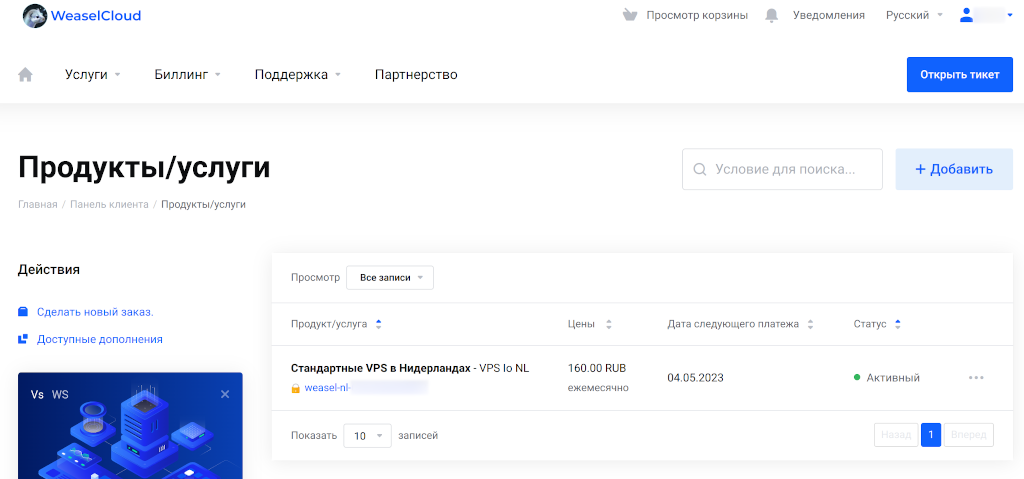
Task: Click the Вперед pagination button
Action: [969, 435]
